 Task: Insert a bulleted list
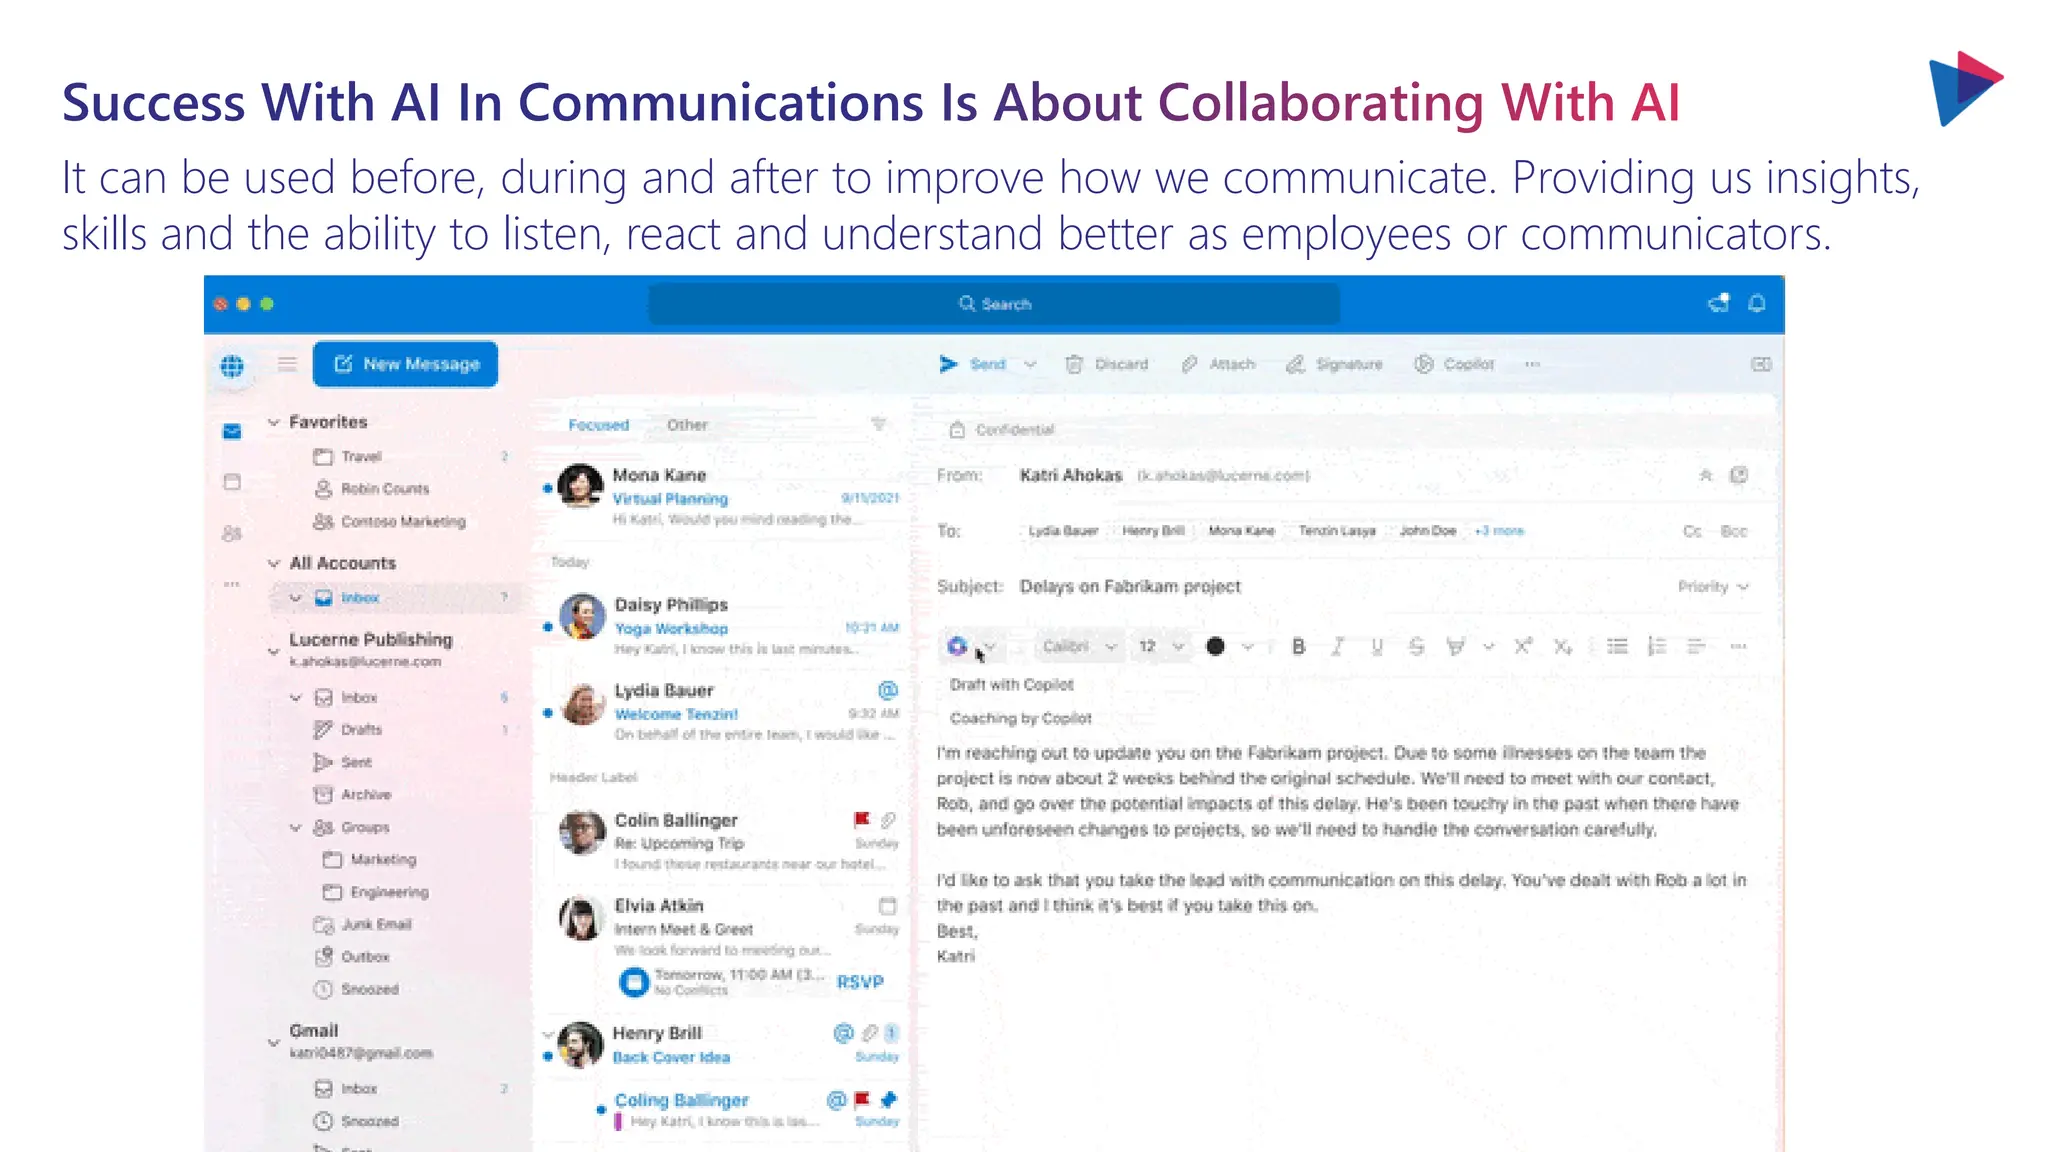click(1617, 647)
